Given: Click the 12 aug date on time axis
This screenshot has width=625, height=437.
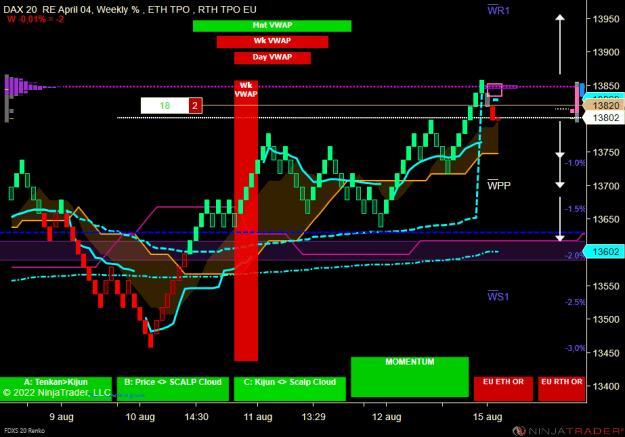Looking at the screenshot, I should (387, 417).
